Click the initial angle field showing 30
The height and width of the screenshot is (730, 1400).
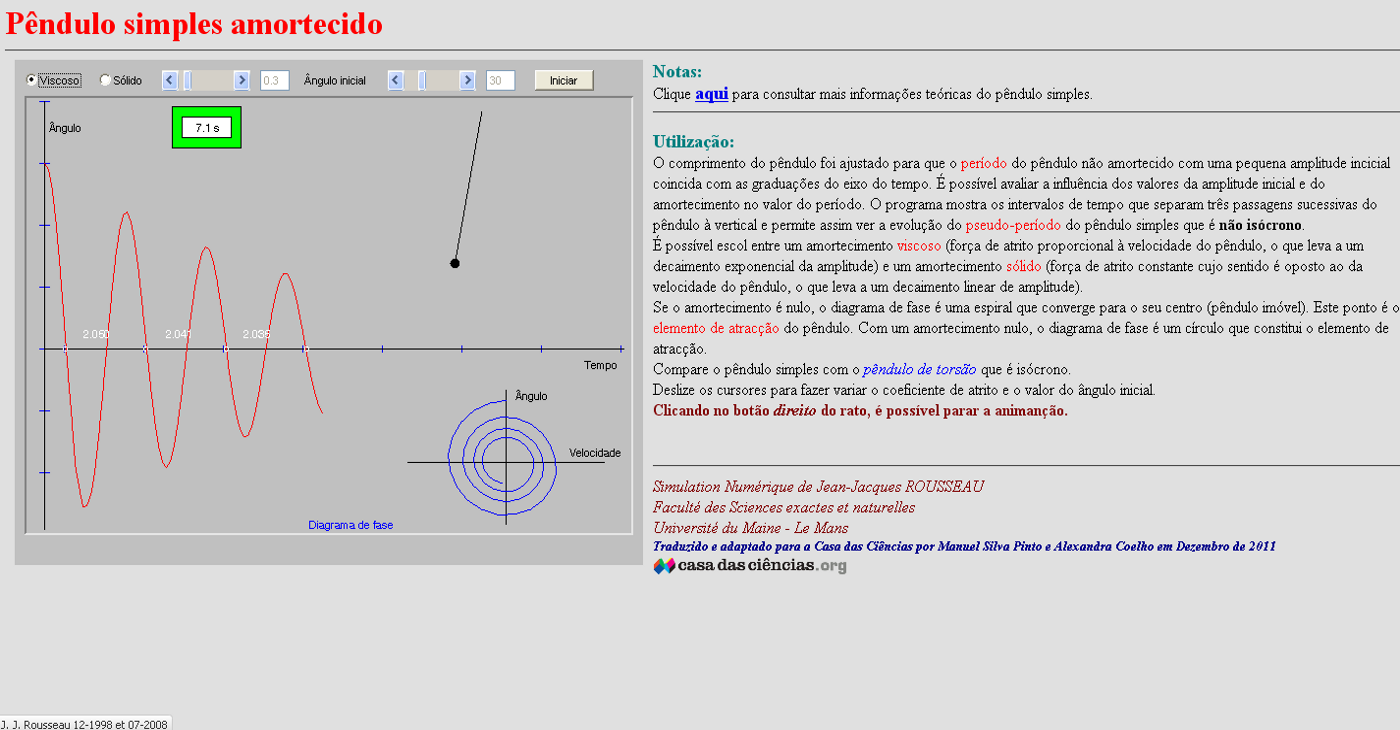point(500,80)
